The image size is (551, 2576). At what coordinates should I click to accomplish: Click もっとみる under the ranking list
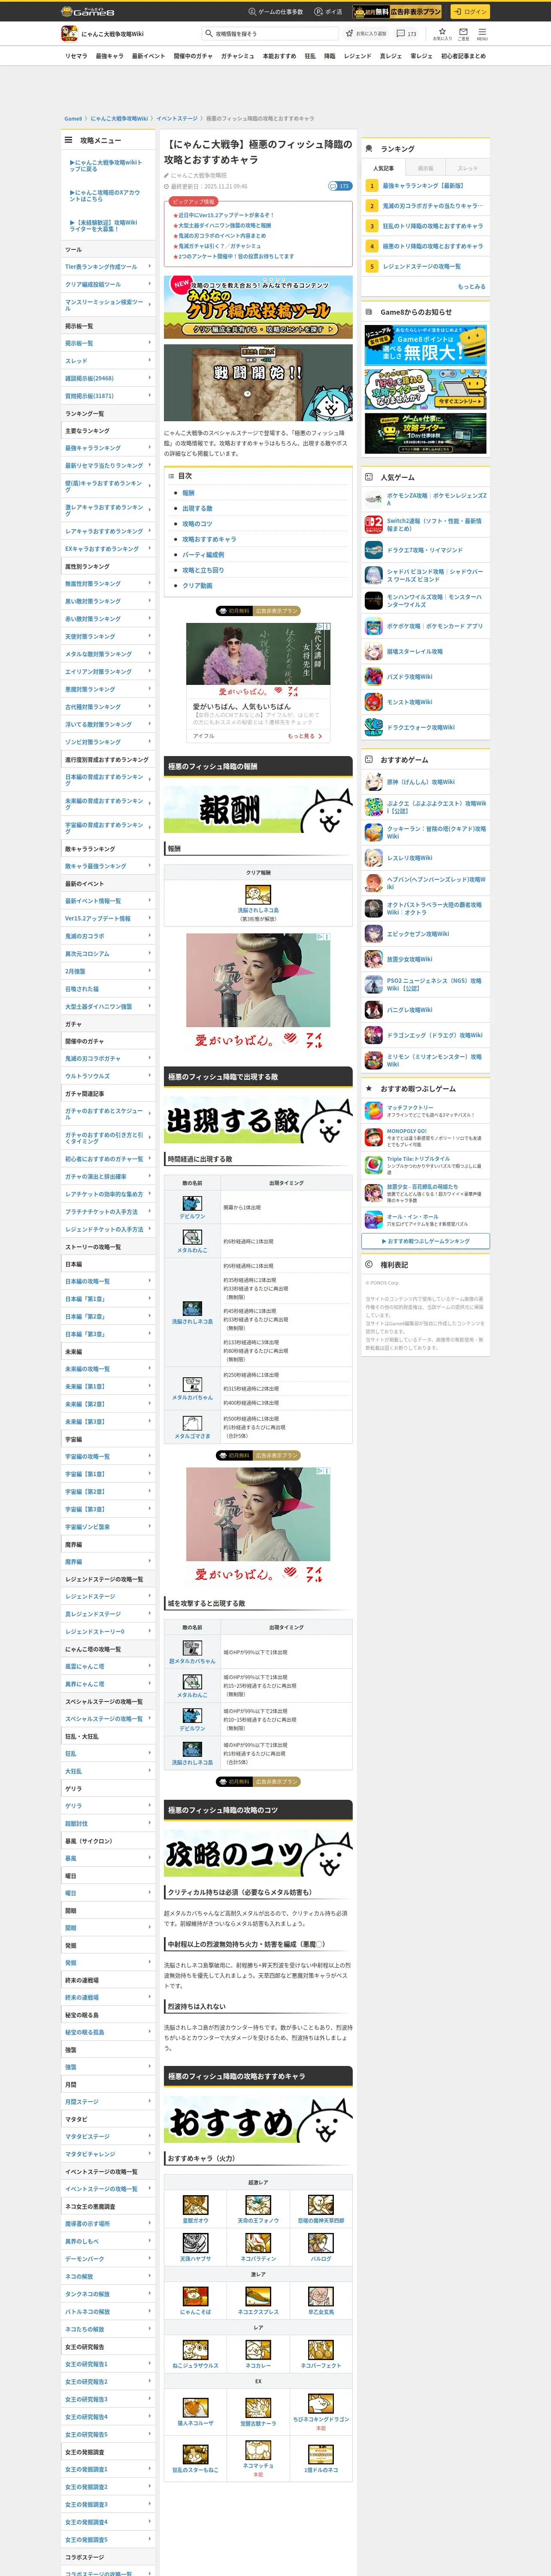[x=471, y=286]
